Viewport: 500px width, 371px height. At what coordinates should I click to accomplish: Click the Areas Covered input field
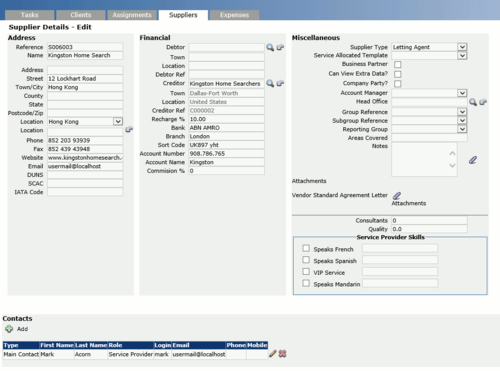429,138
